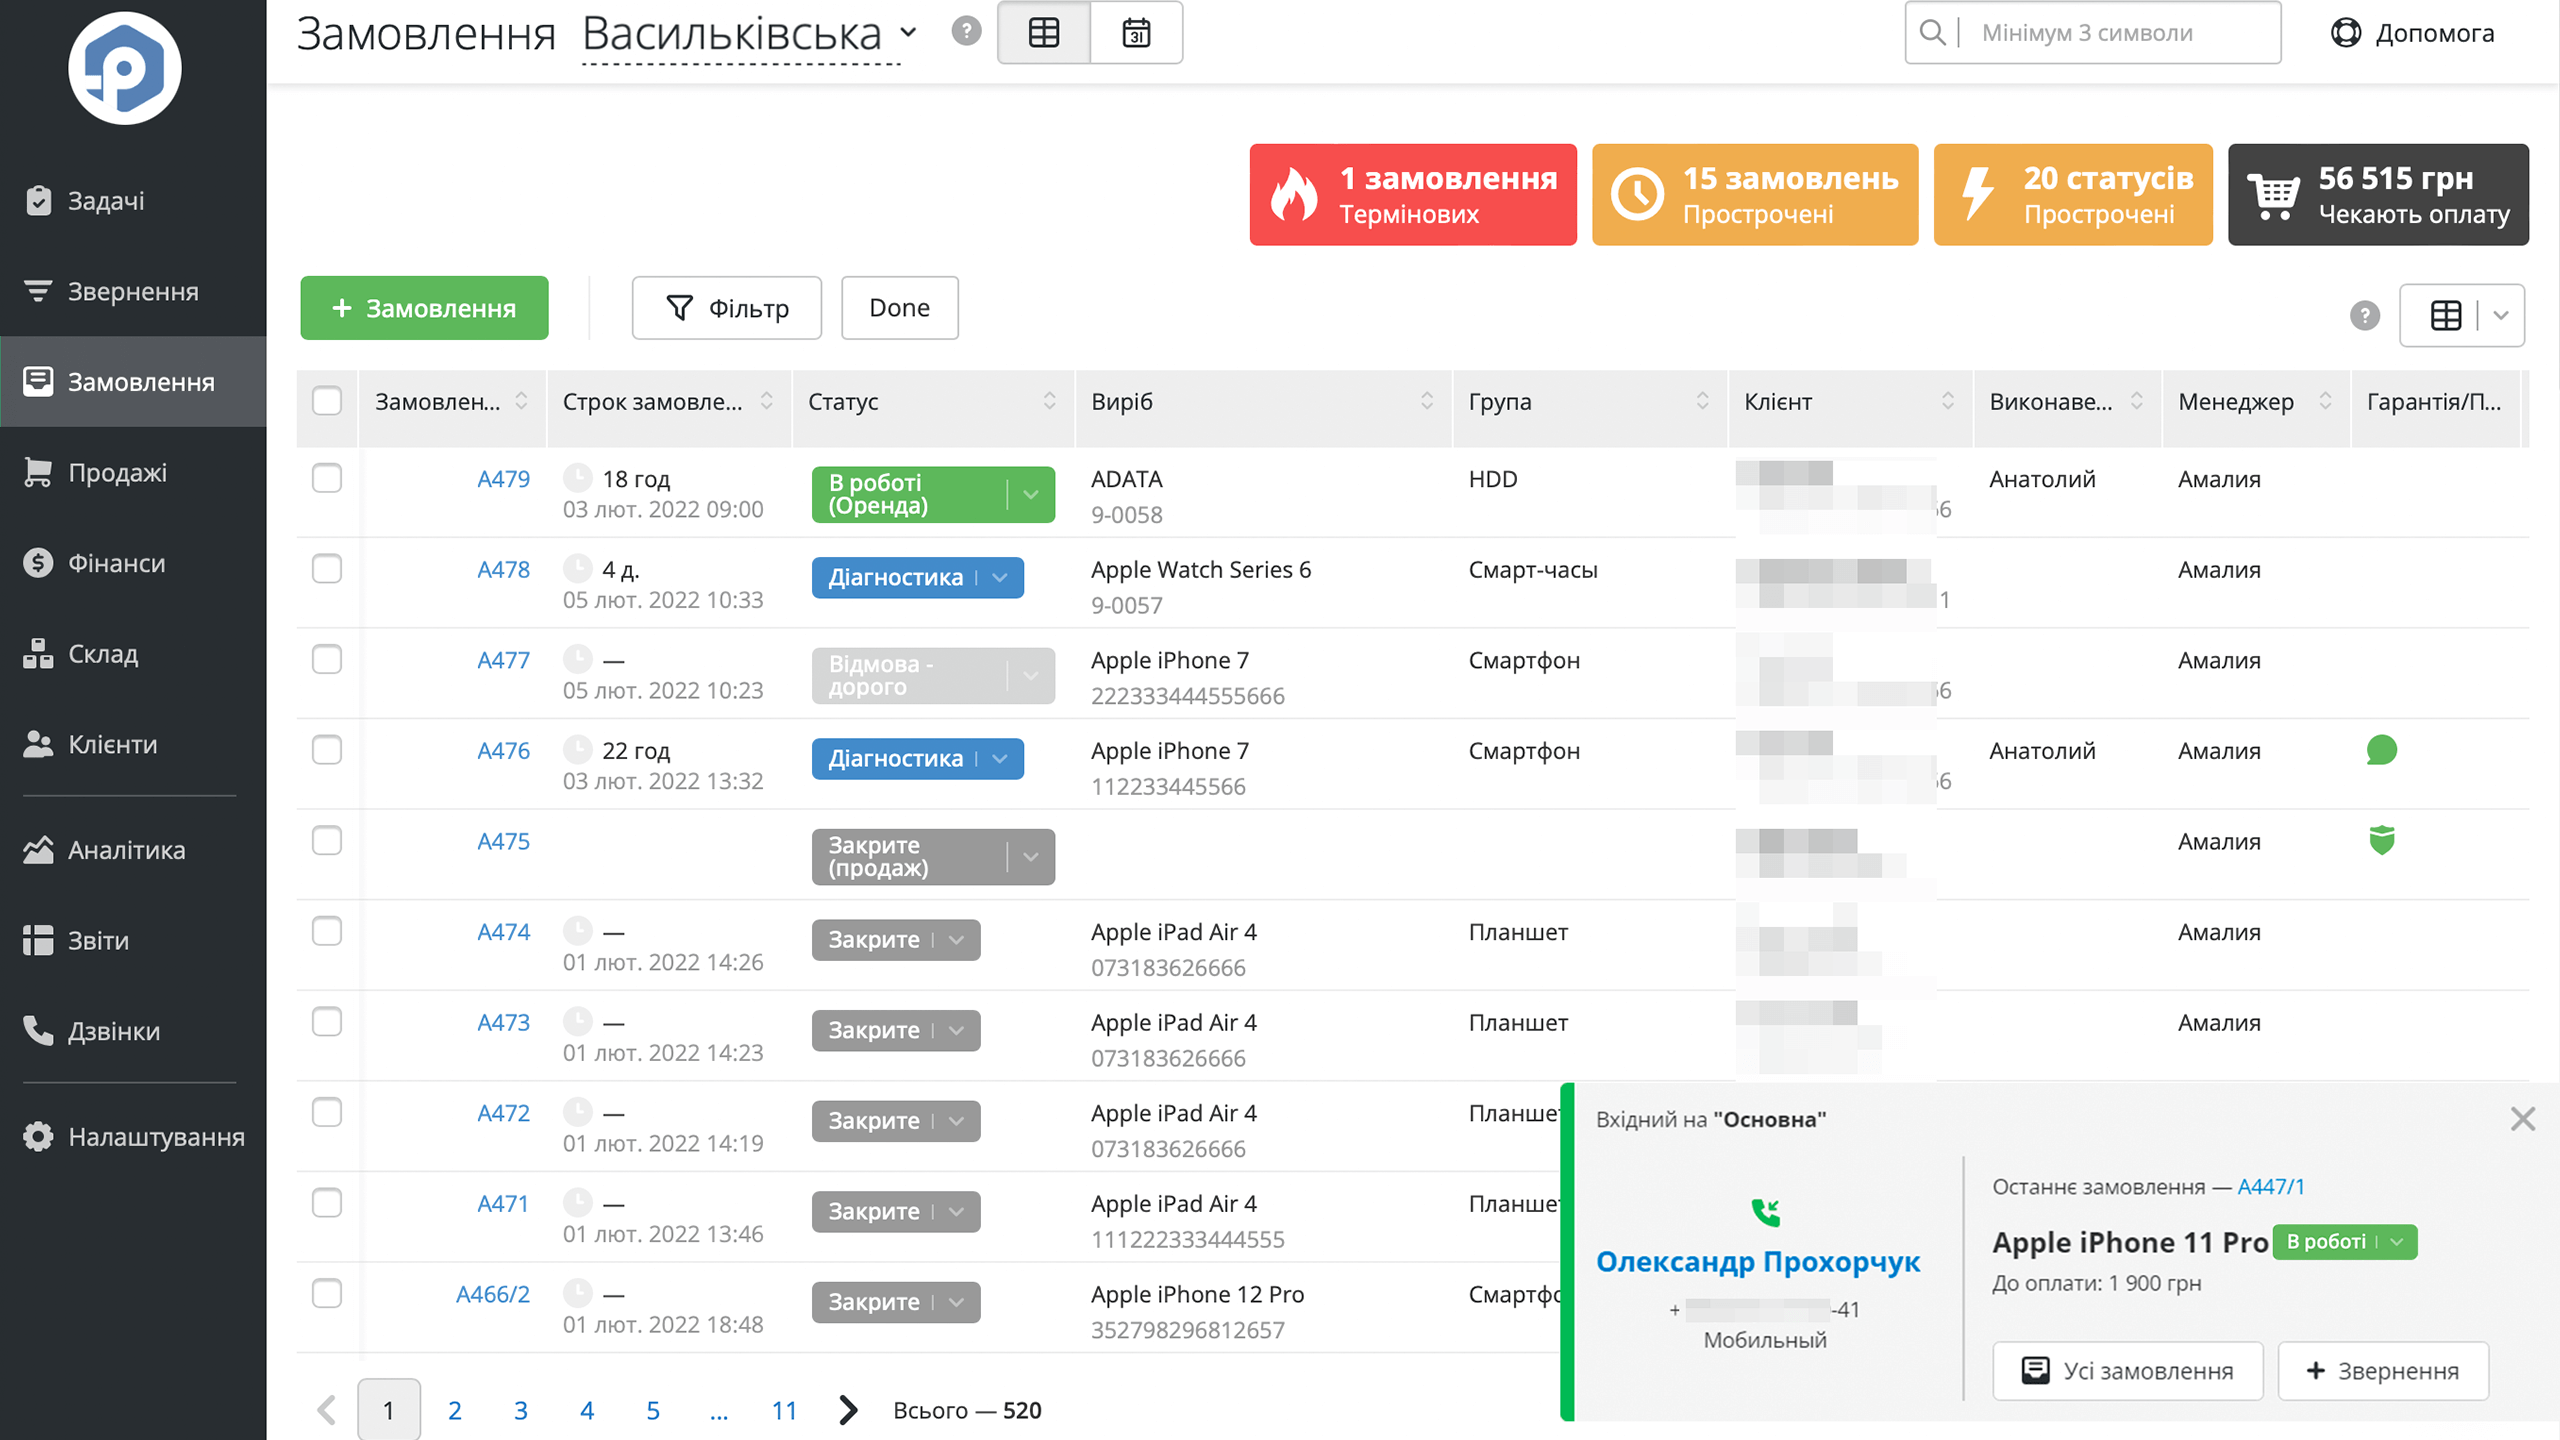The height and width of the screenshot is (1440, 2560).
Task: Click clock icon in row A478
Action: 577,569
